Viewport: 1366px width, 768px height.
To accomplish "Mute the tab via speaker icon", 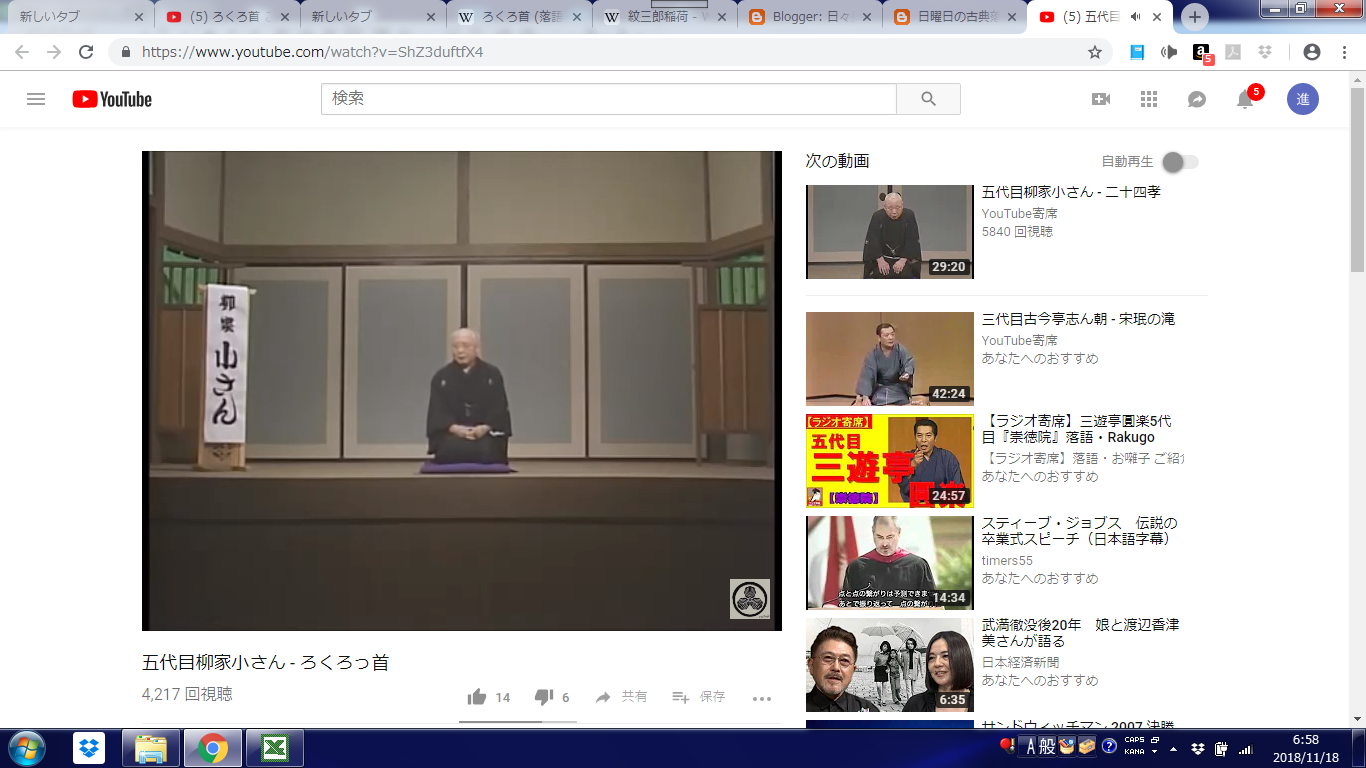I will coord(1137,17).
